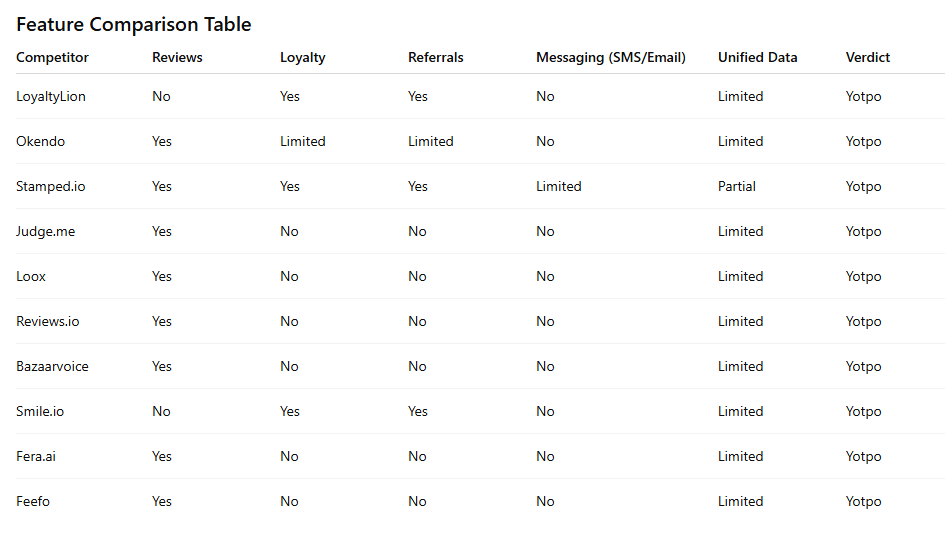Select the Fera.ai competitor cell
The width and height of the screenshot is (945, 545).
click(x=36, y=456)
